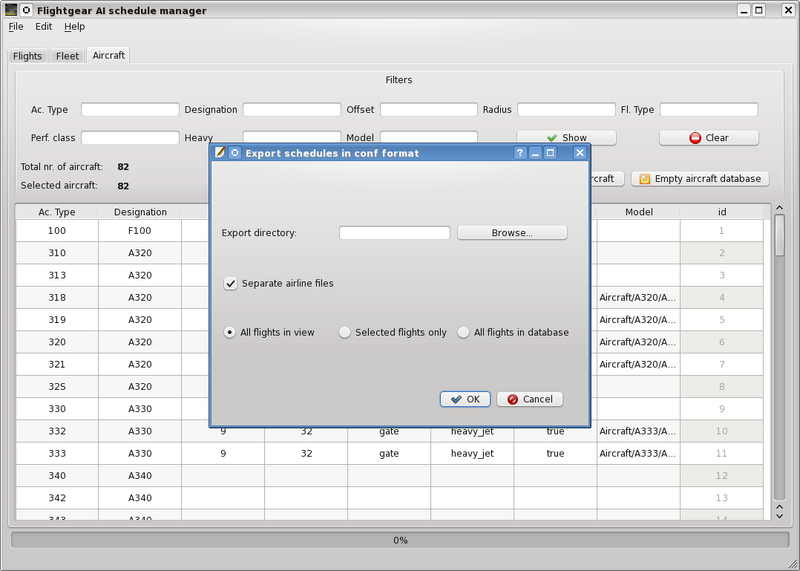This screenshot has width=800, height=571.
Task: Open the File menu
Action: tap(16, 27)
